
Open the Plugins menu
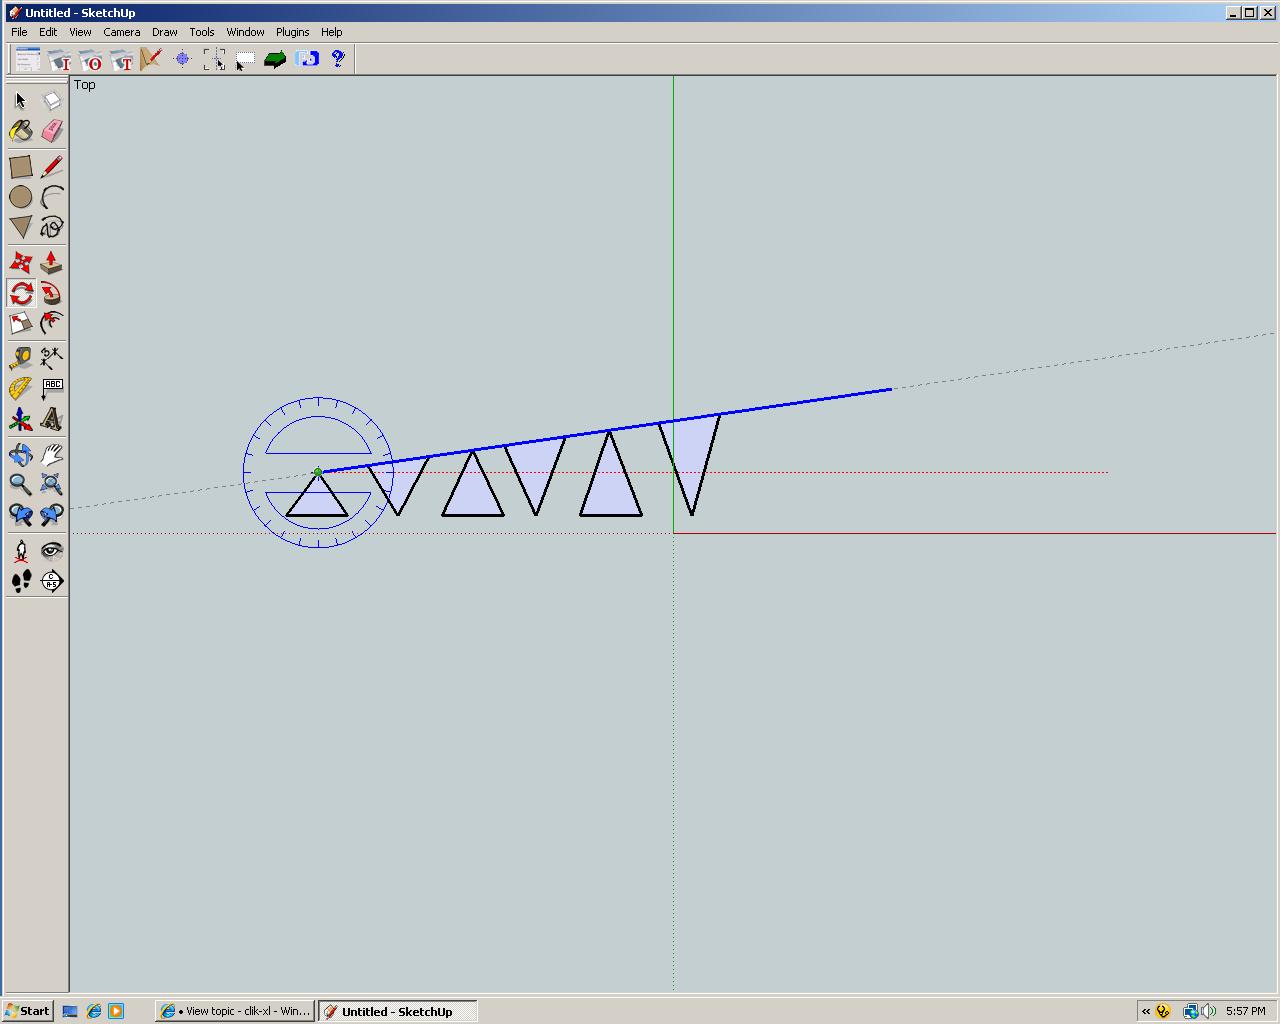click(x=292, y=32)
